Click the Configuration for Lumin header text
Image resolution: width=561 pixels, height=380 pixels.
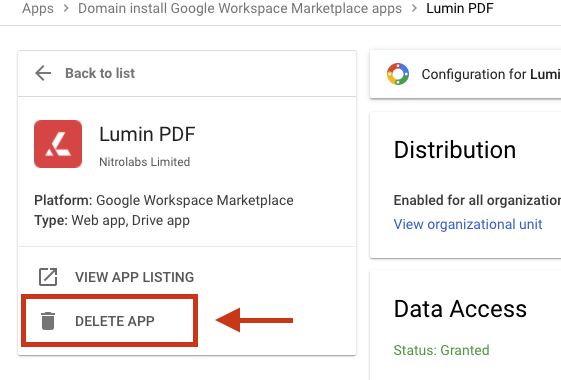(x=491, y=74)
